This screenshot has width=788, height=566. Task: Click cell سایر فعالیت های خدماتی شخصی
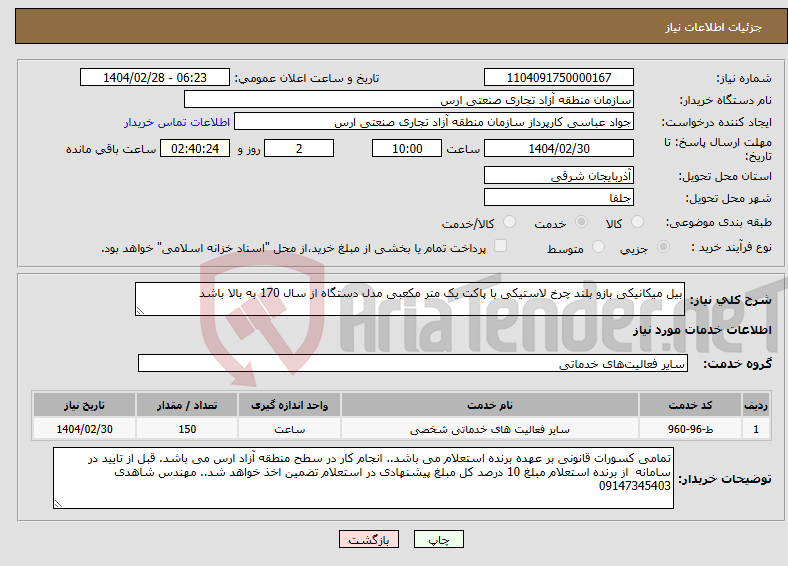coord(489,429)
